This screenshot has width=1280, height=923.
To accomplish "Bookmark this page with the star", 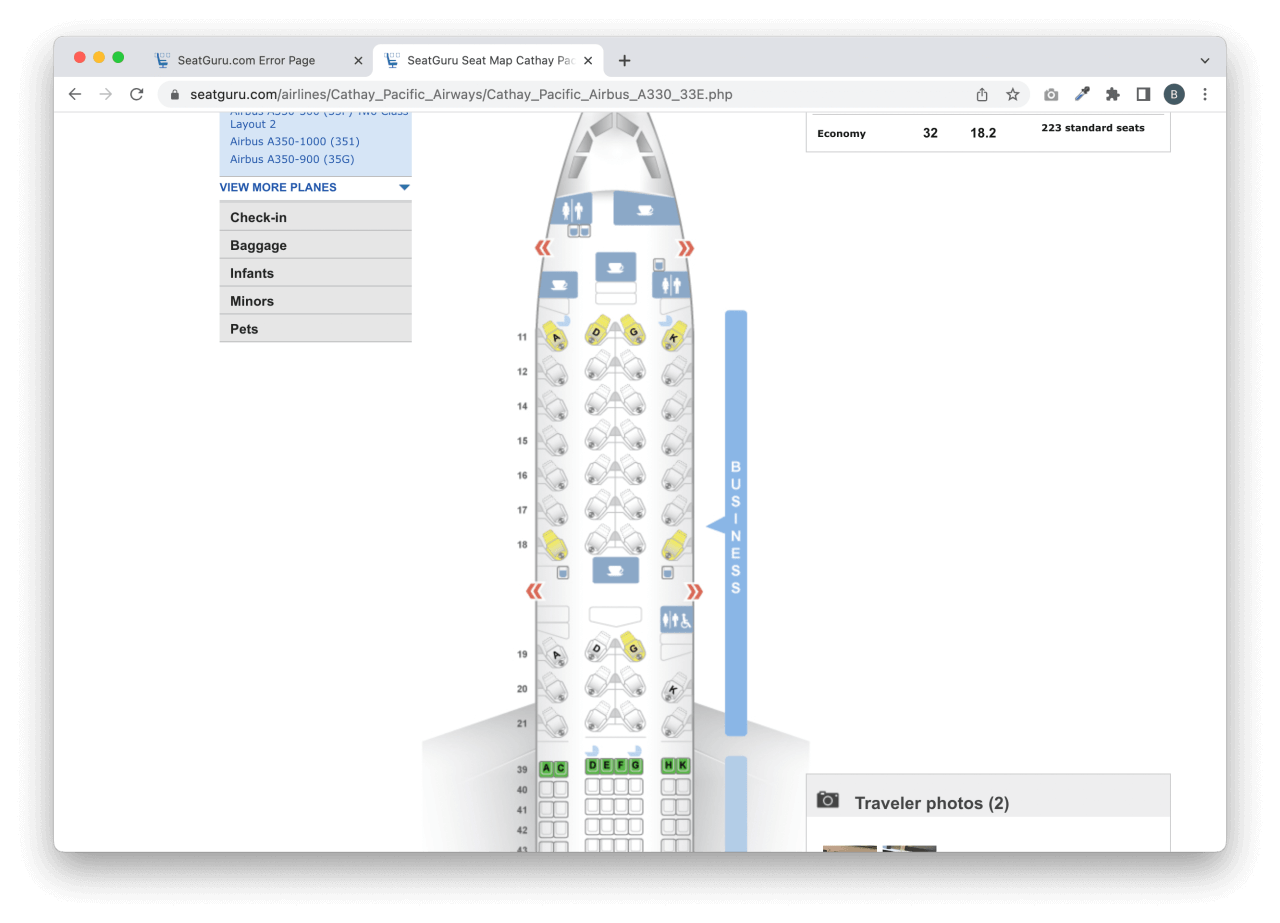I will 1013,94.
